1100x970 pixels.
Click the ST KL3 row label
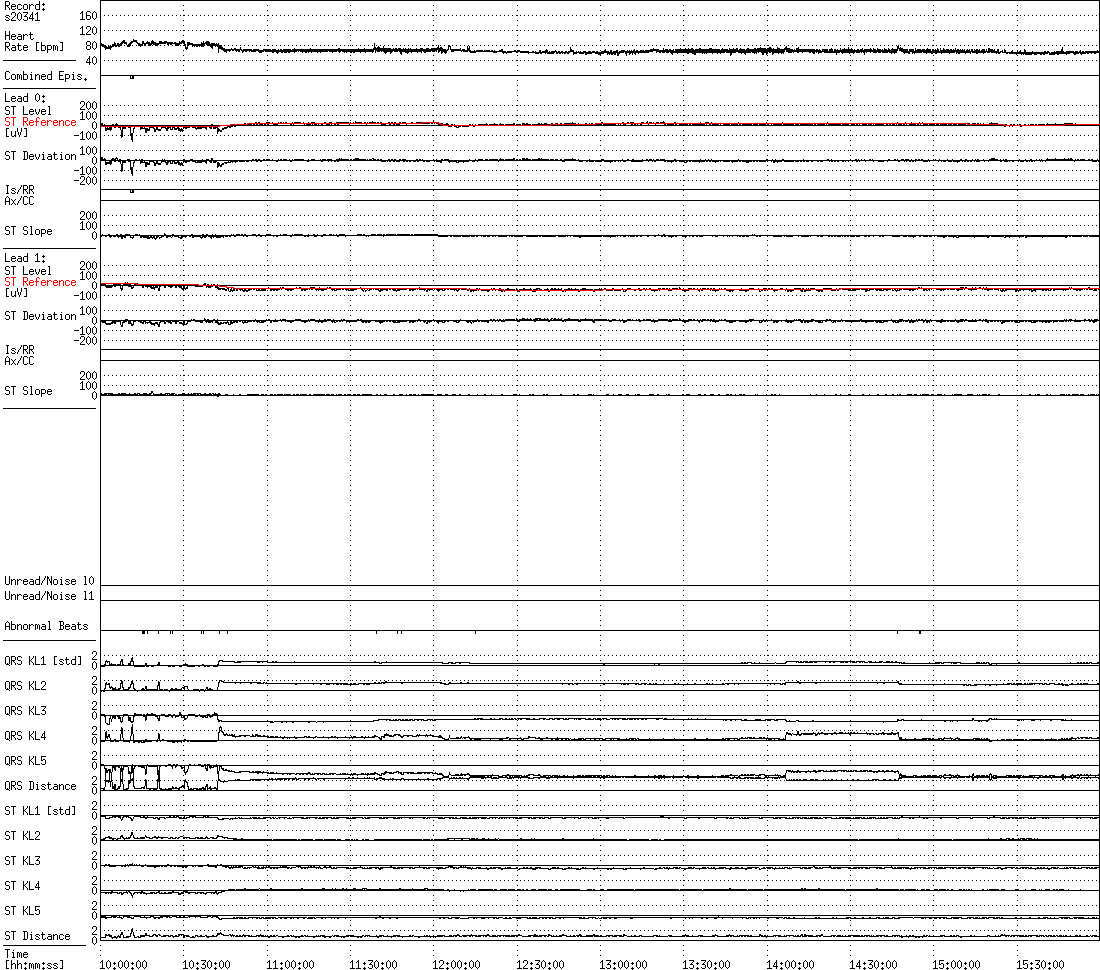tap(23, 861)
